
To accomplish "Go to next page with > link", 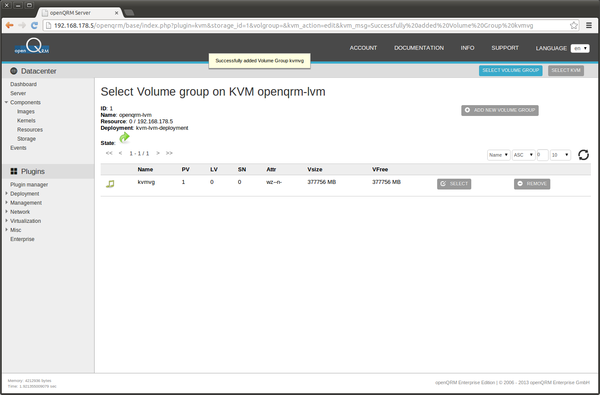I will (x=158, y=153).
